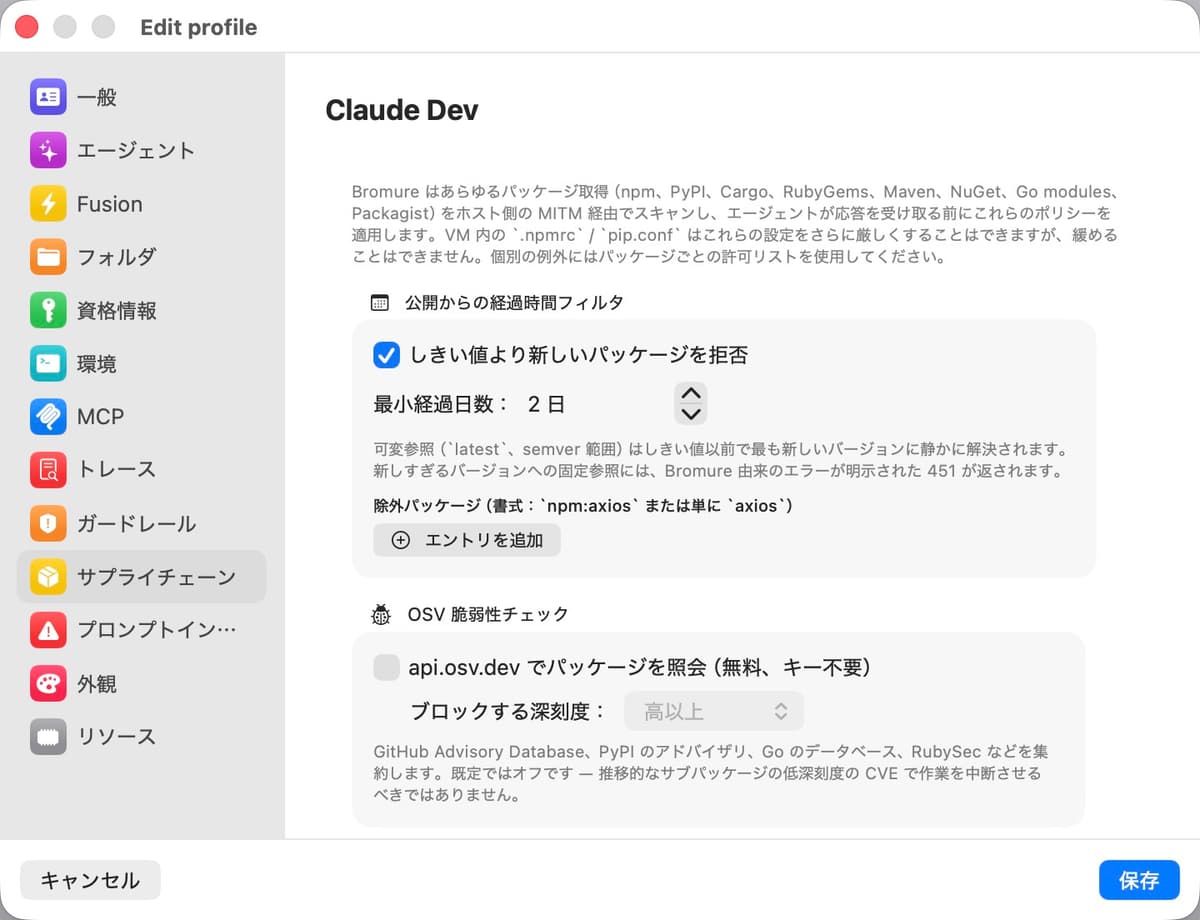1200x920 pixels.
Task: Click the エントリを追加 button
Action: 467,540
